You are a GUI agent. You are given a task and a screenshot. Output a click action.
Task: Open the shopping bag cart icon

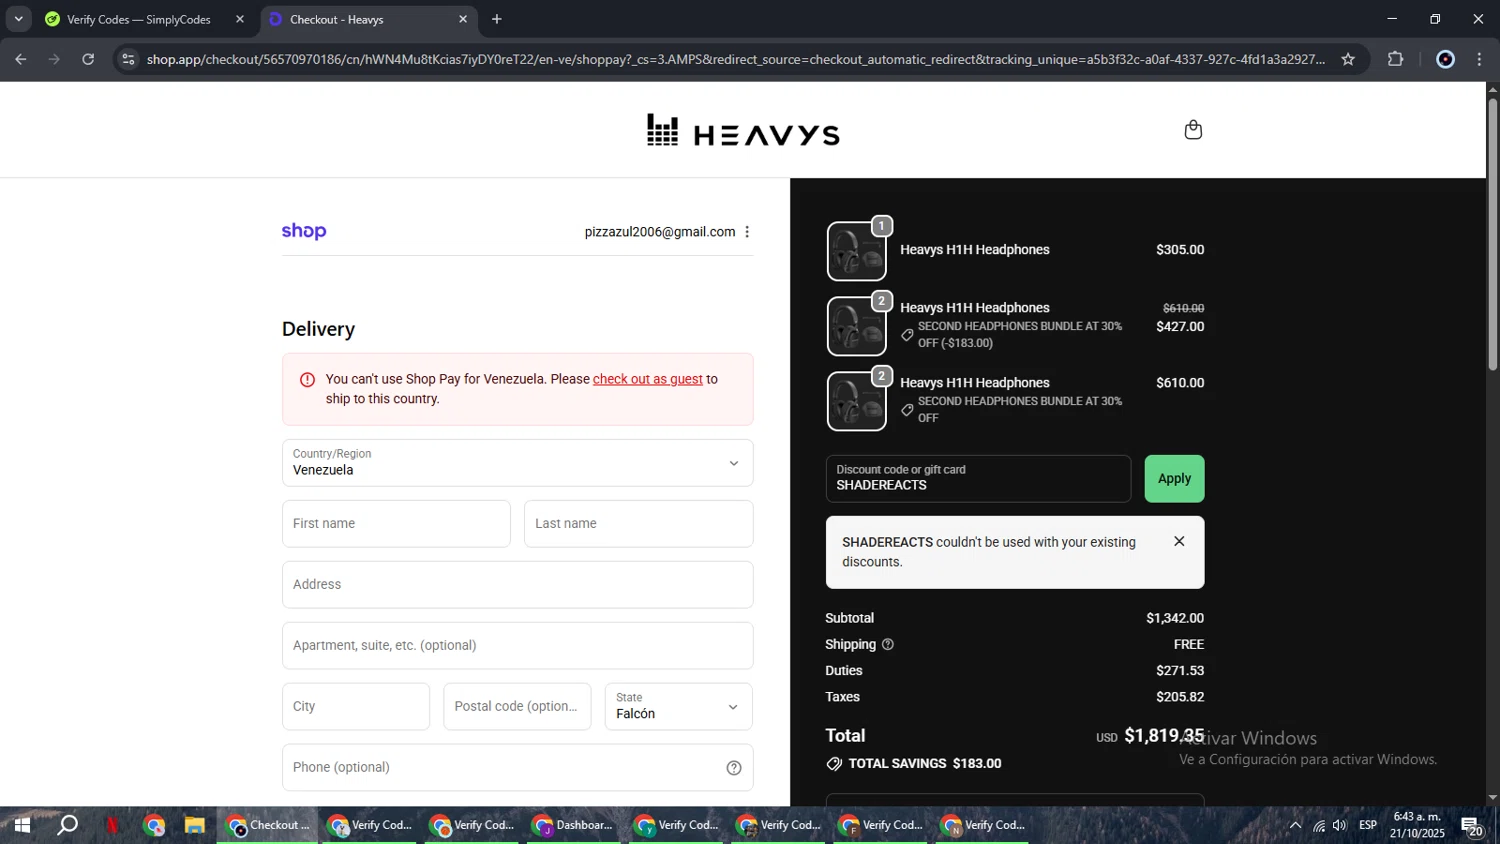point(1193,130)
